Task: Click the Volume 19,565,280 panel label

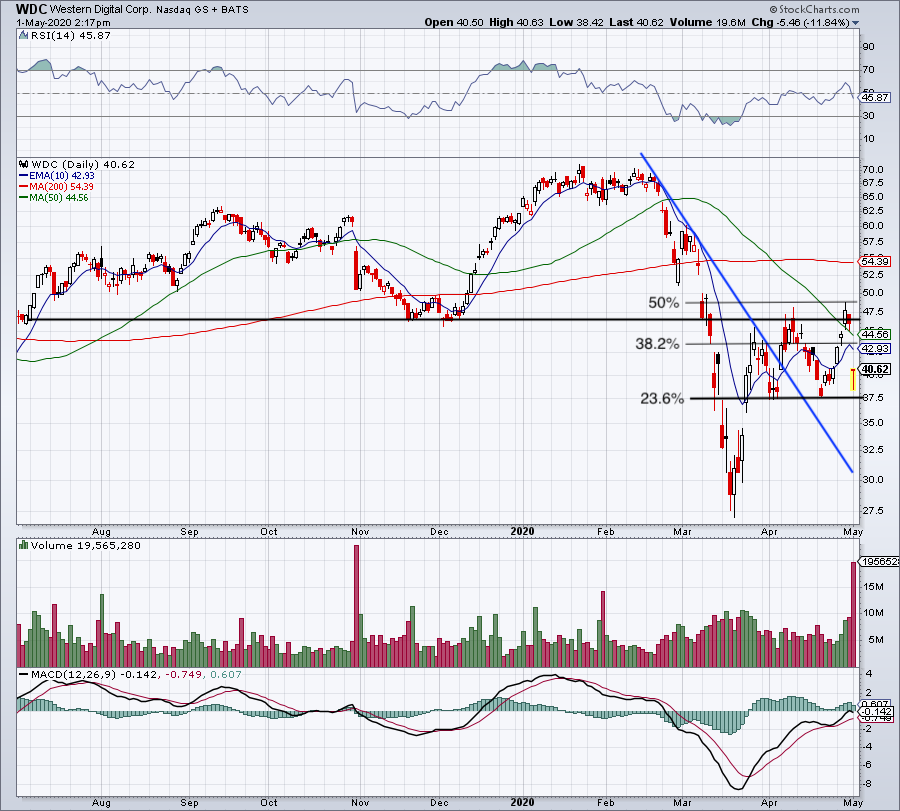Action: click(86, 545)
